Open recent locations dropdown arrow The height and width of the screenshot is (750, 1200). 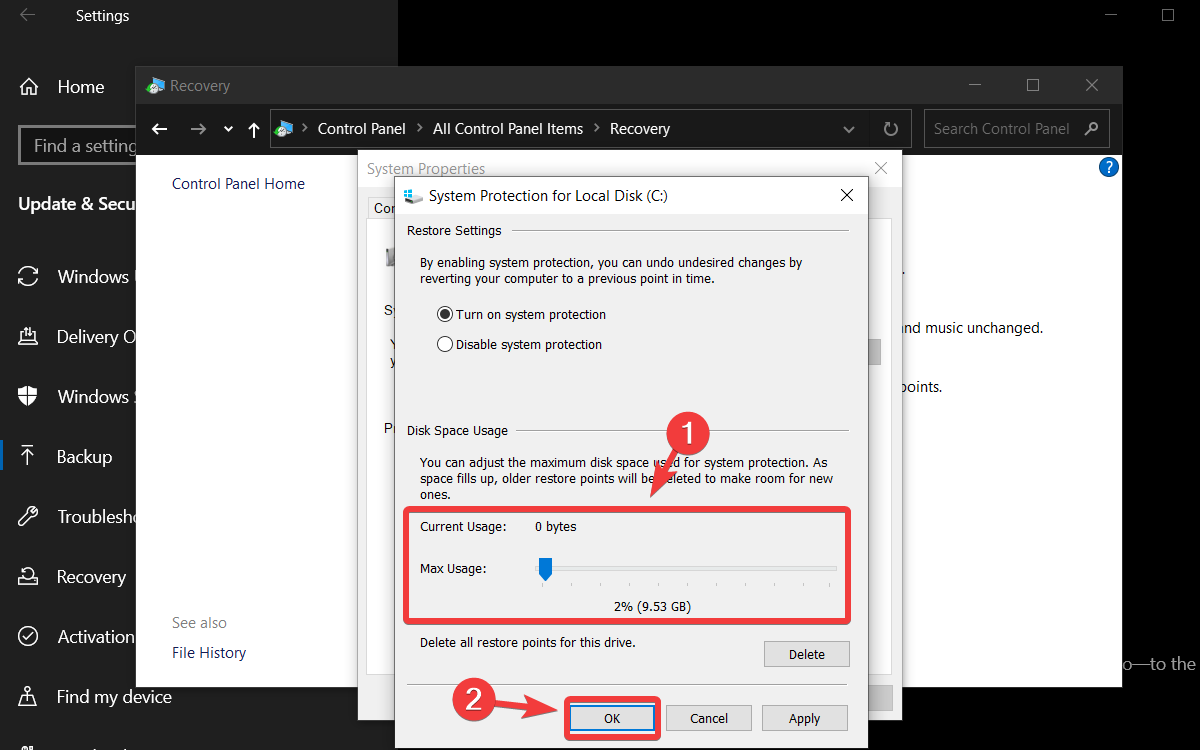point(228,129)
